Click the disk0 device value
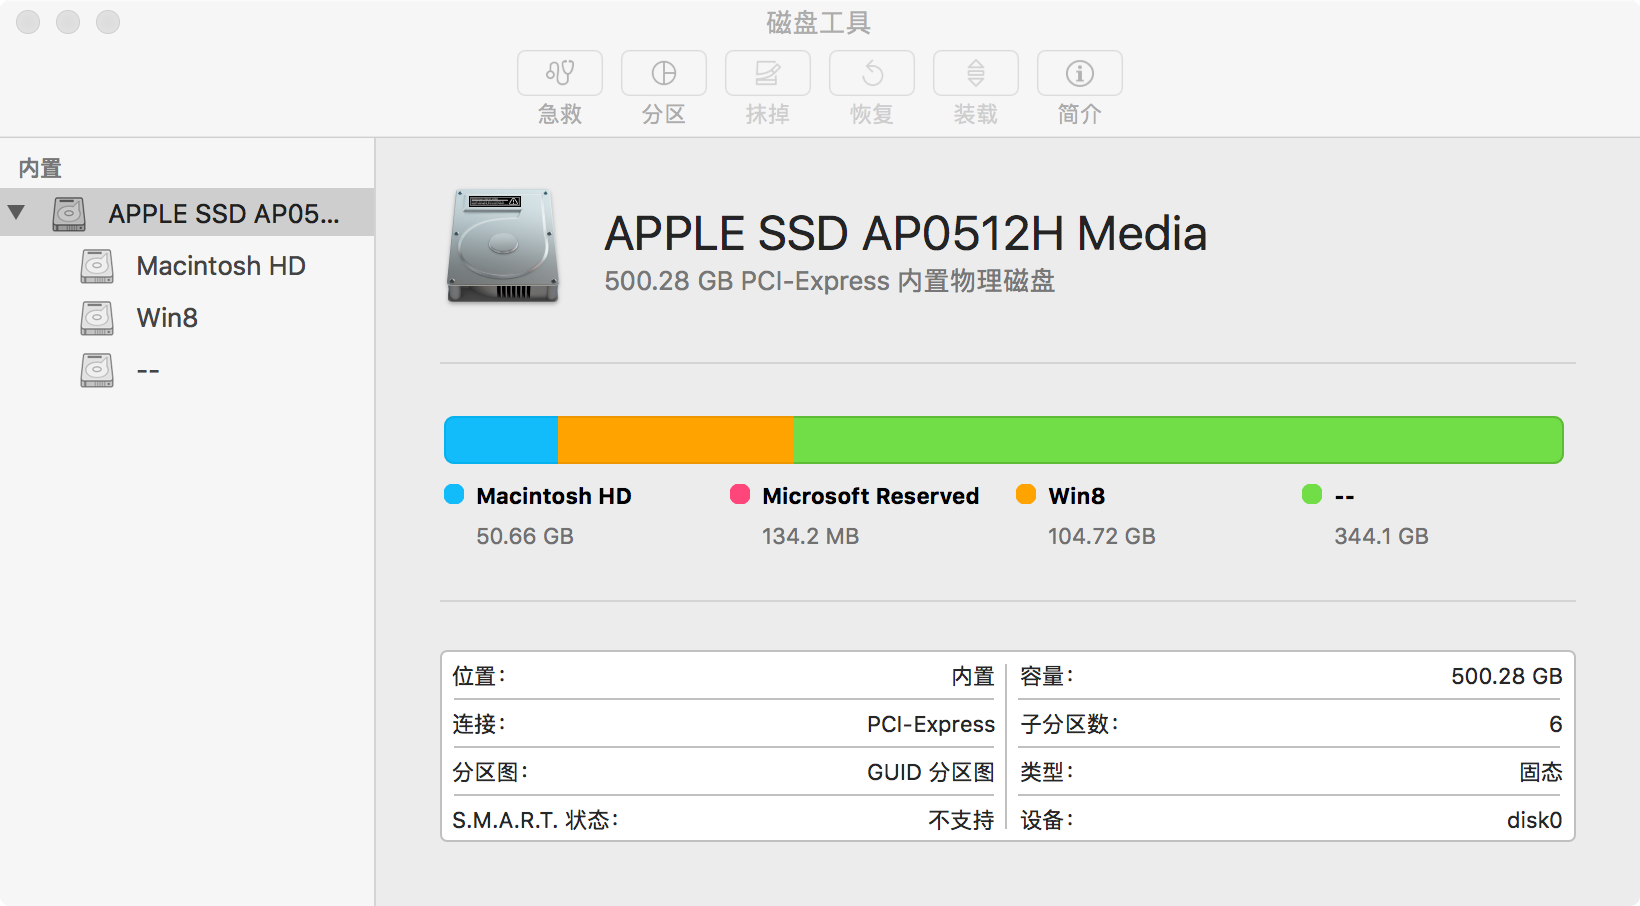The height and width of the screenshot is (906, 1640). (1534, 820)
